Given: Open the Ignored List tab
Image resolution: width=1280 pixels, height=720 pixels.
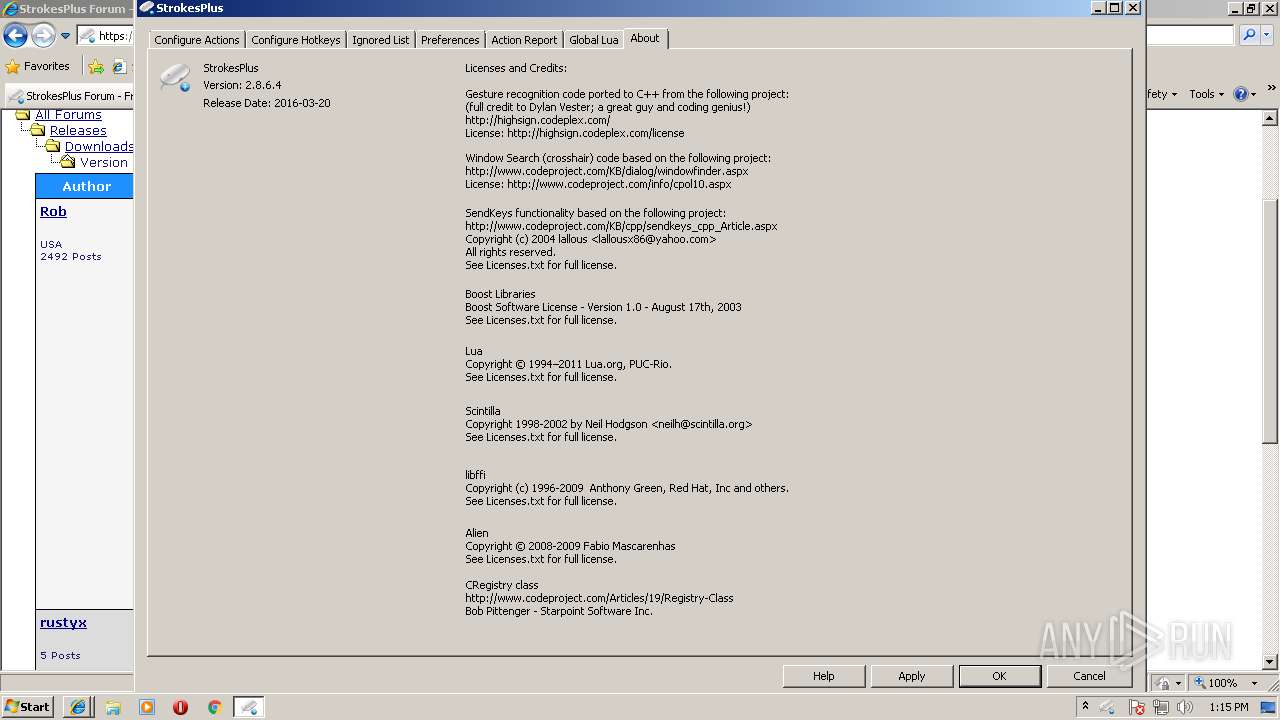Looking at the screenshot, I should click(380, 40).
